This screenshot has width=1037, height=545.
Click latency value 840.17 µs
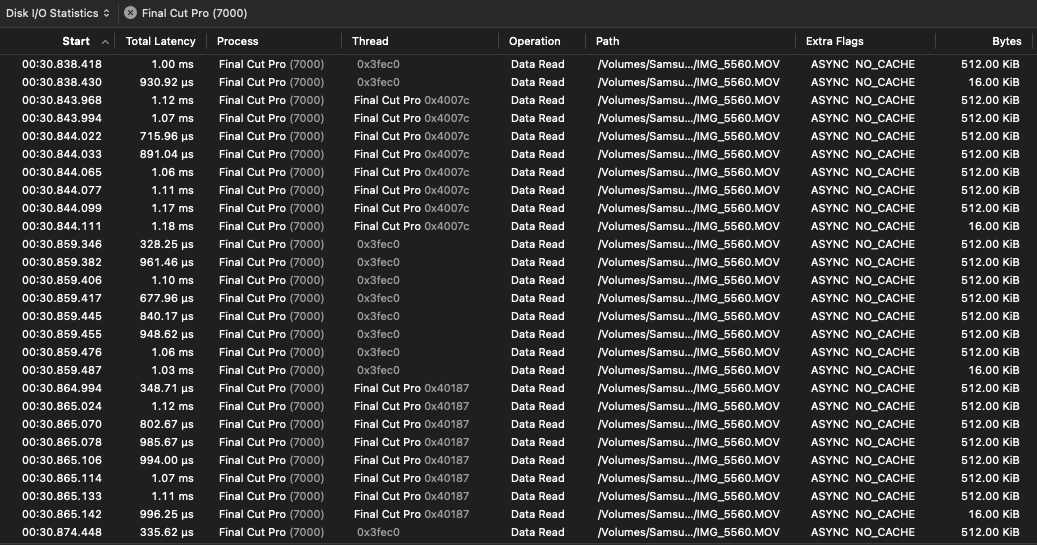pyautogui.click(x=167, y=316)
